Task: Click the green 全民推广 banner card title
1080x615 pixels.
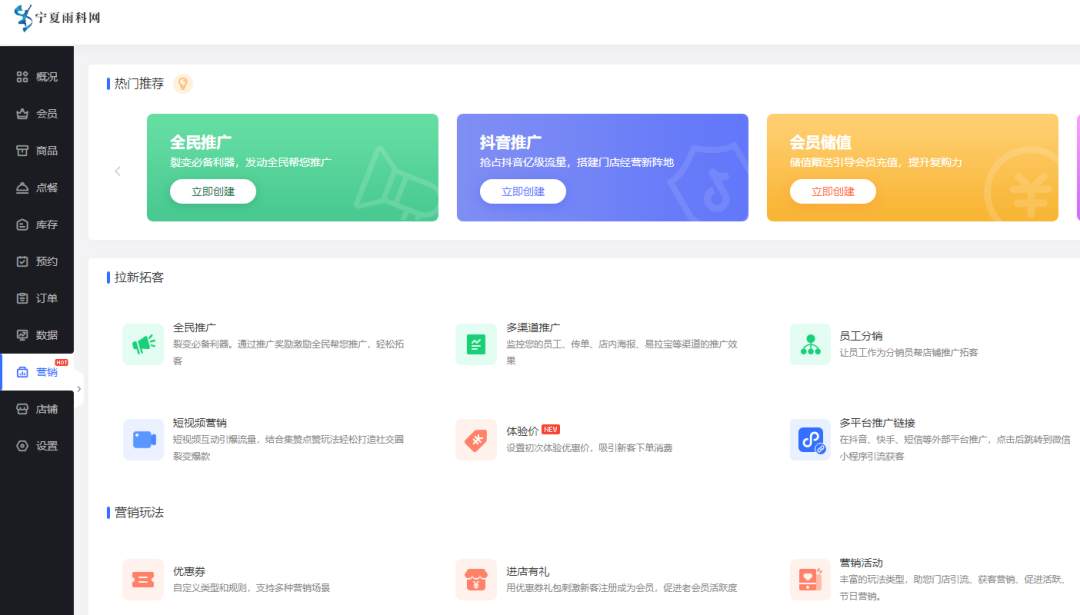Action: pos(200,143)
